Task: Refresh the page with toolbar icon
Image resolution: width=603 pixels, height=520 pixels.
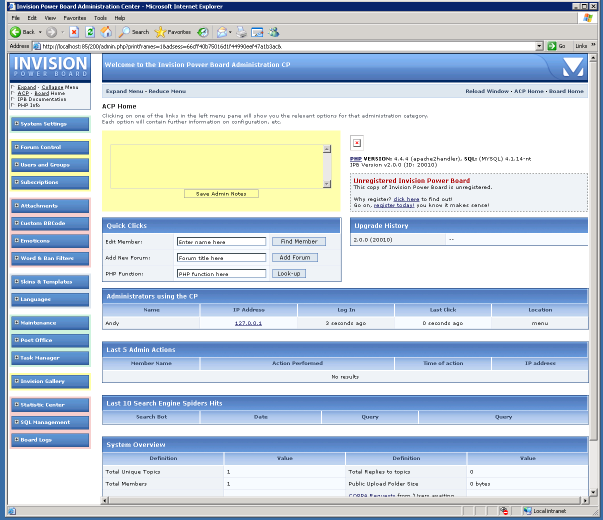Action: [x=90, y=32]
